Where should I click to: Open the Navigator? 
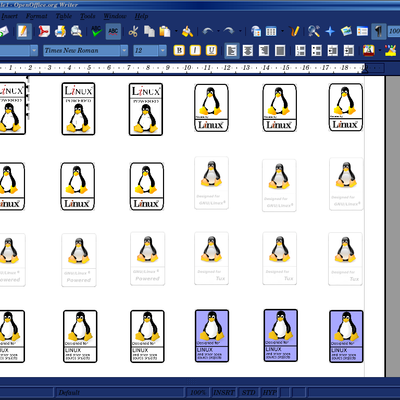(330, 32)
